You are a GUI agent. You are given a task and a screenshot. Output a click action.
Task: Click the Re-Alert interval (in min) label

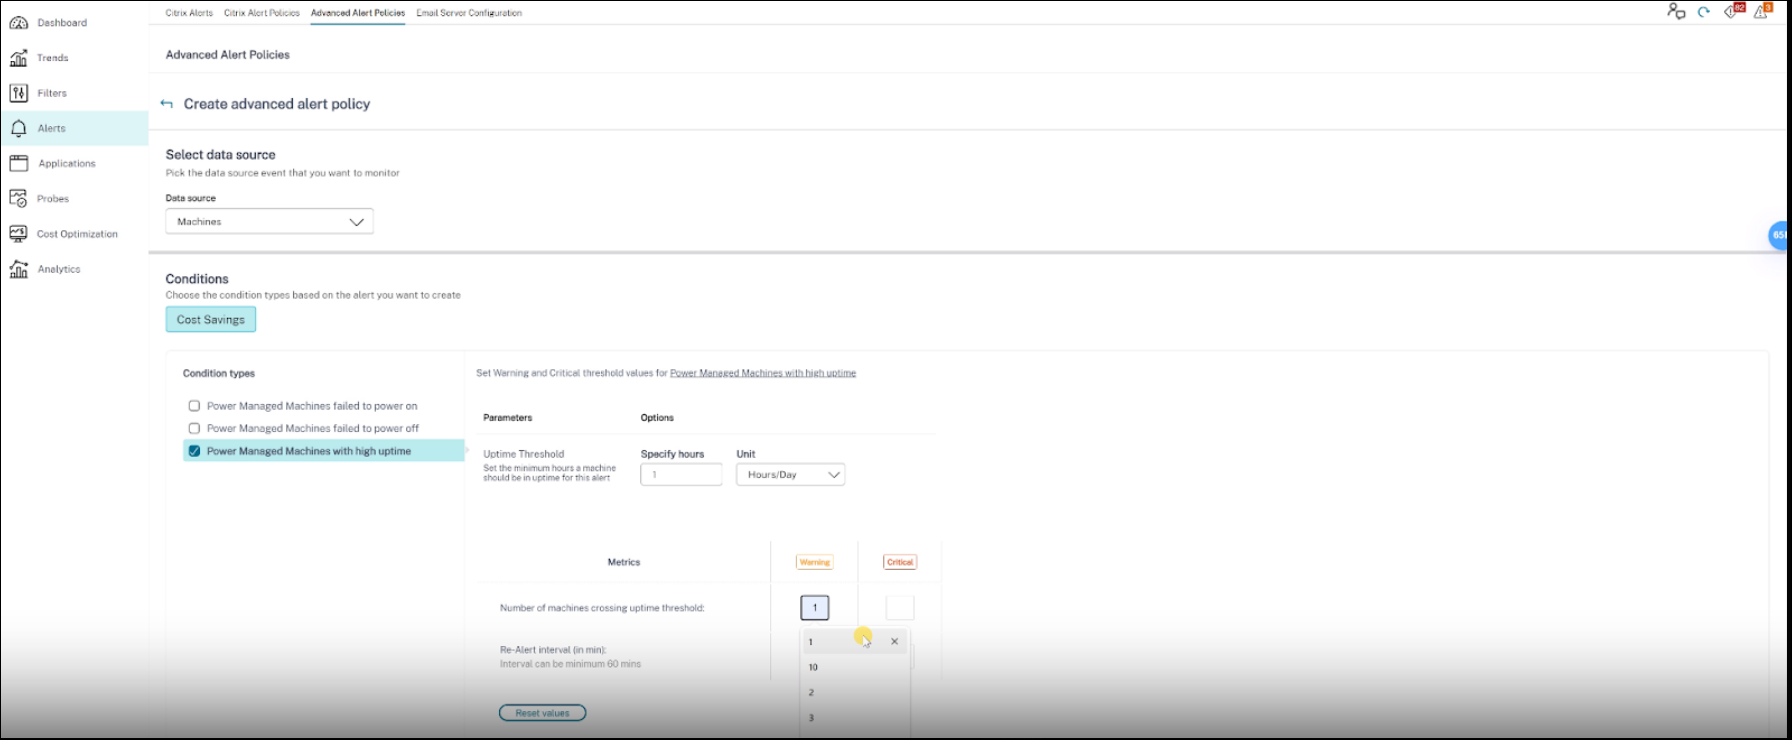553,650
